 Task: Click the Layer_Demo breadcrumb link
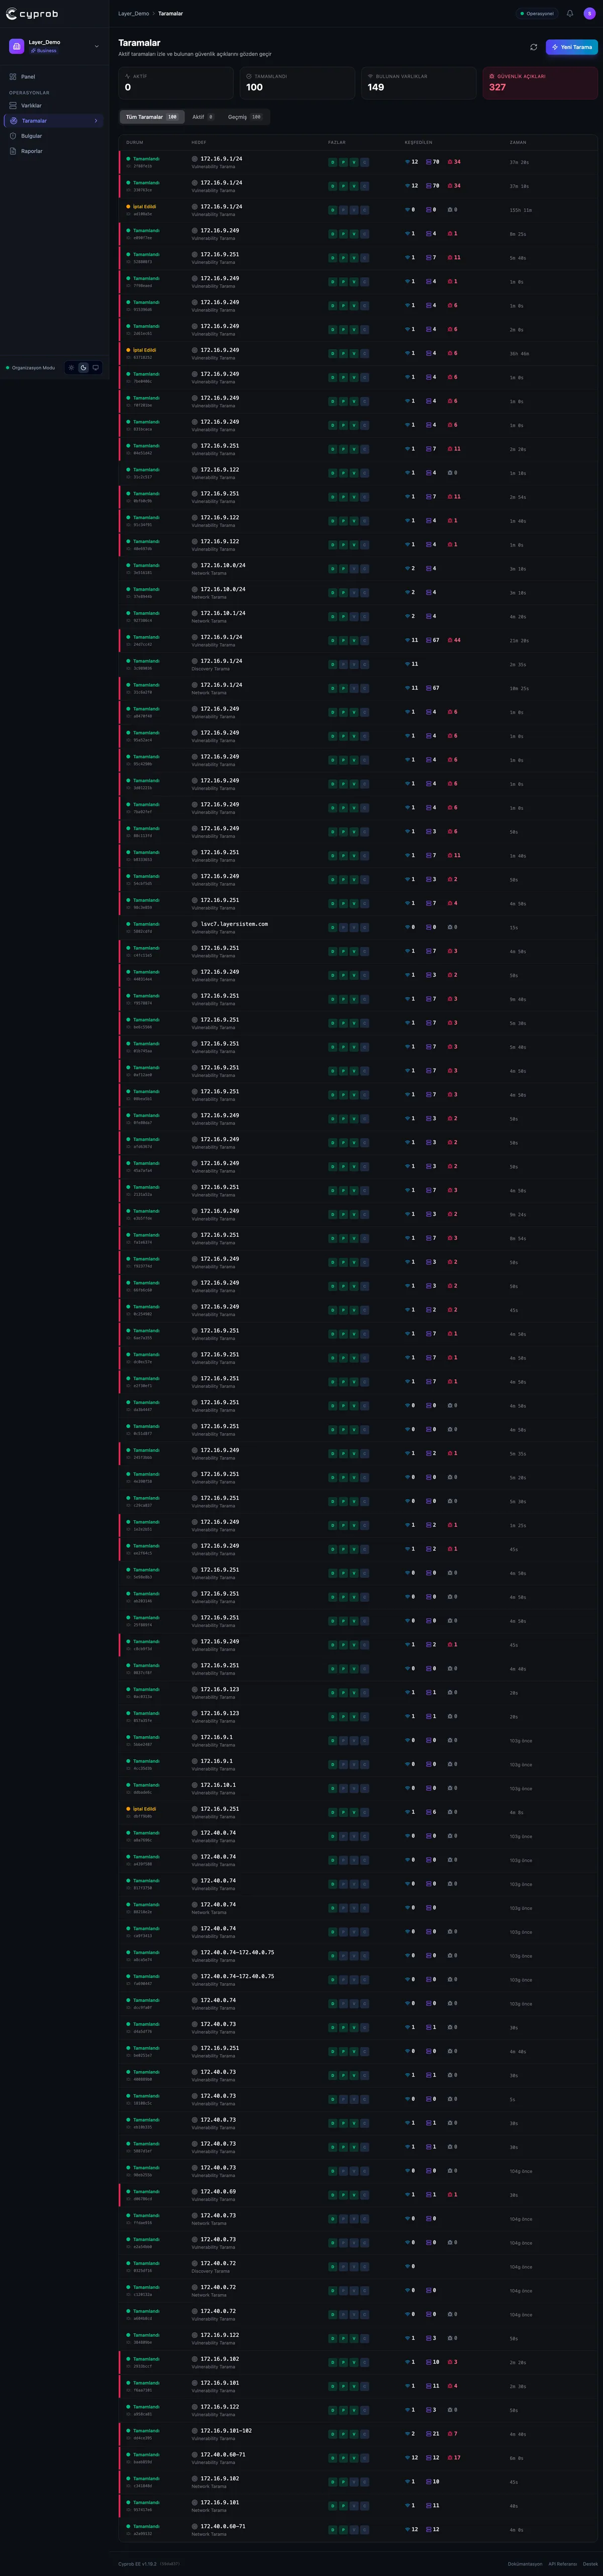(x=134, y=14)
